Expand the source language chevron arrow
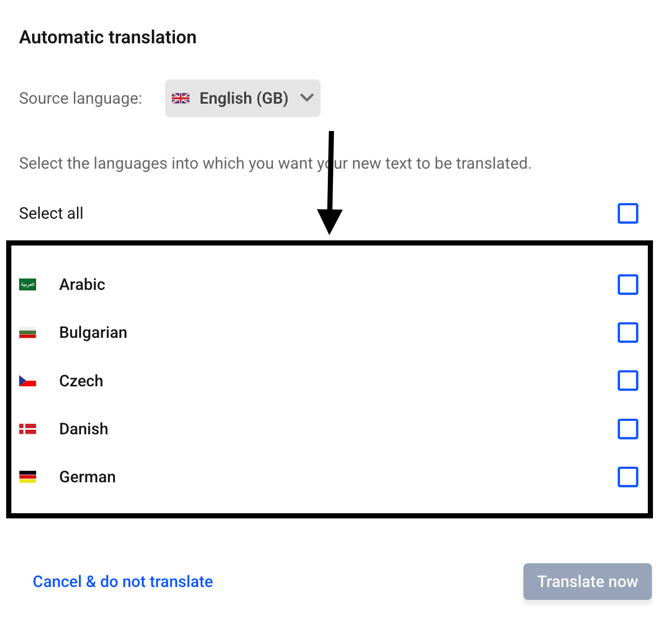 tap(307, 99)
